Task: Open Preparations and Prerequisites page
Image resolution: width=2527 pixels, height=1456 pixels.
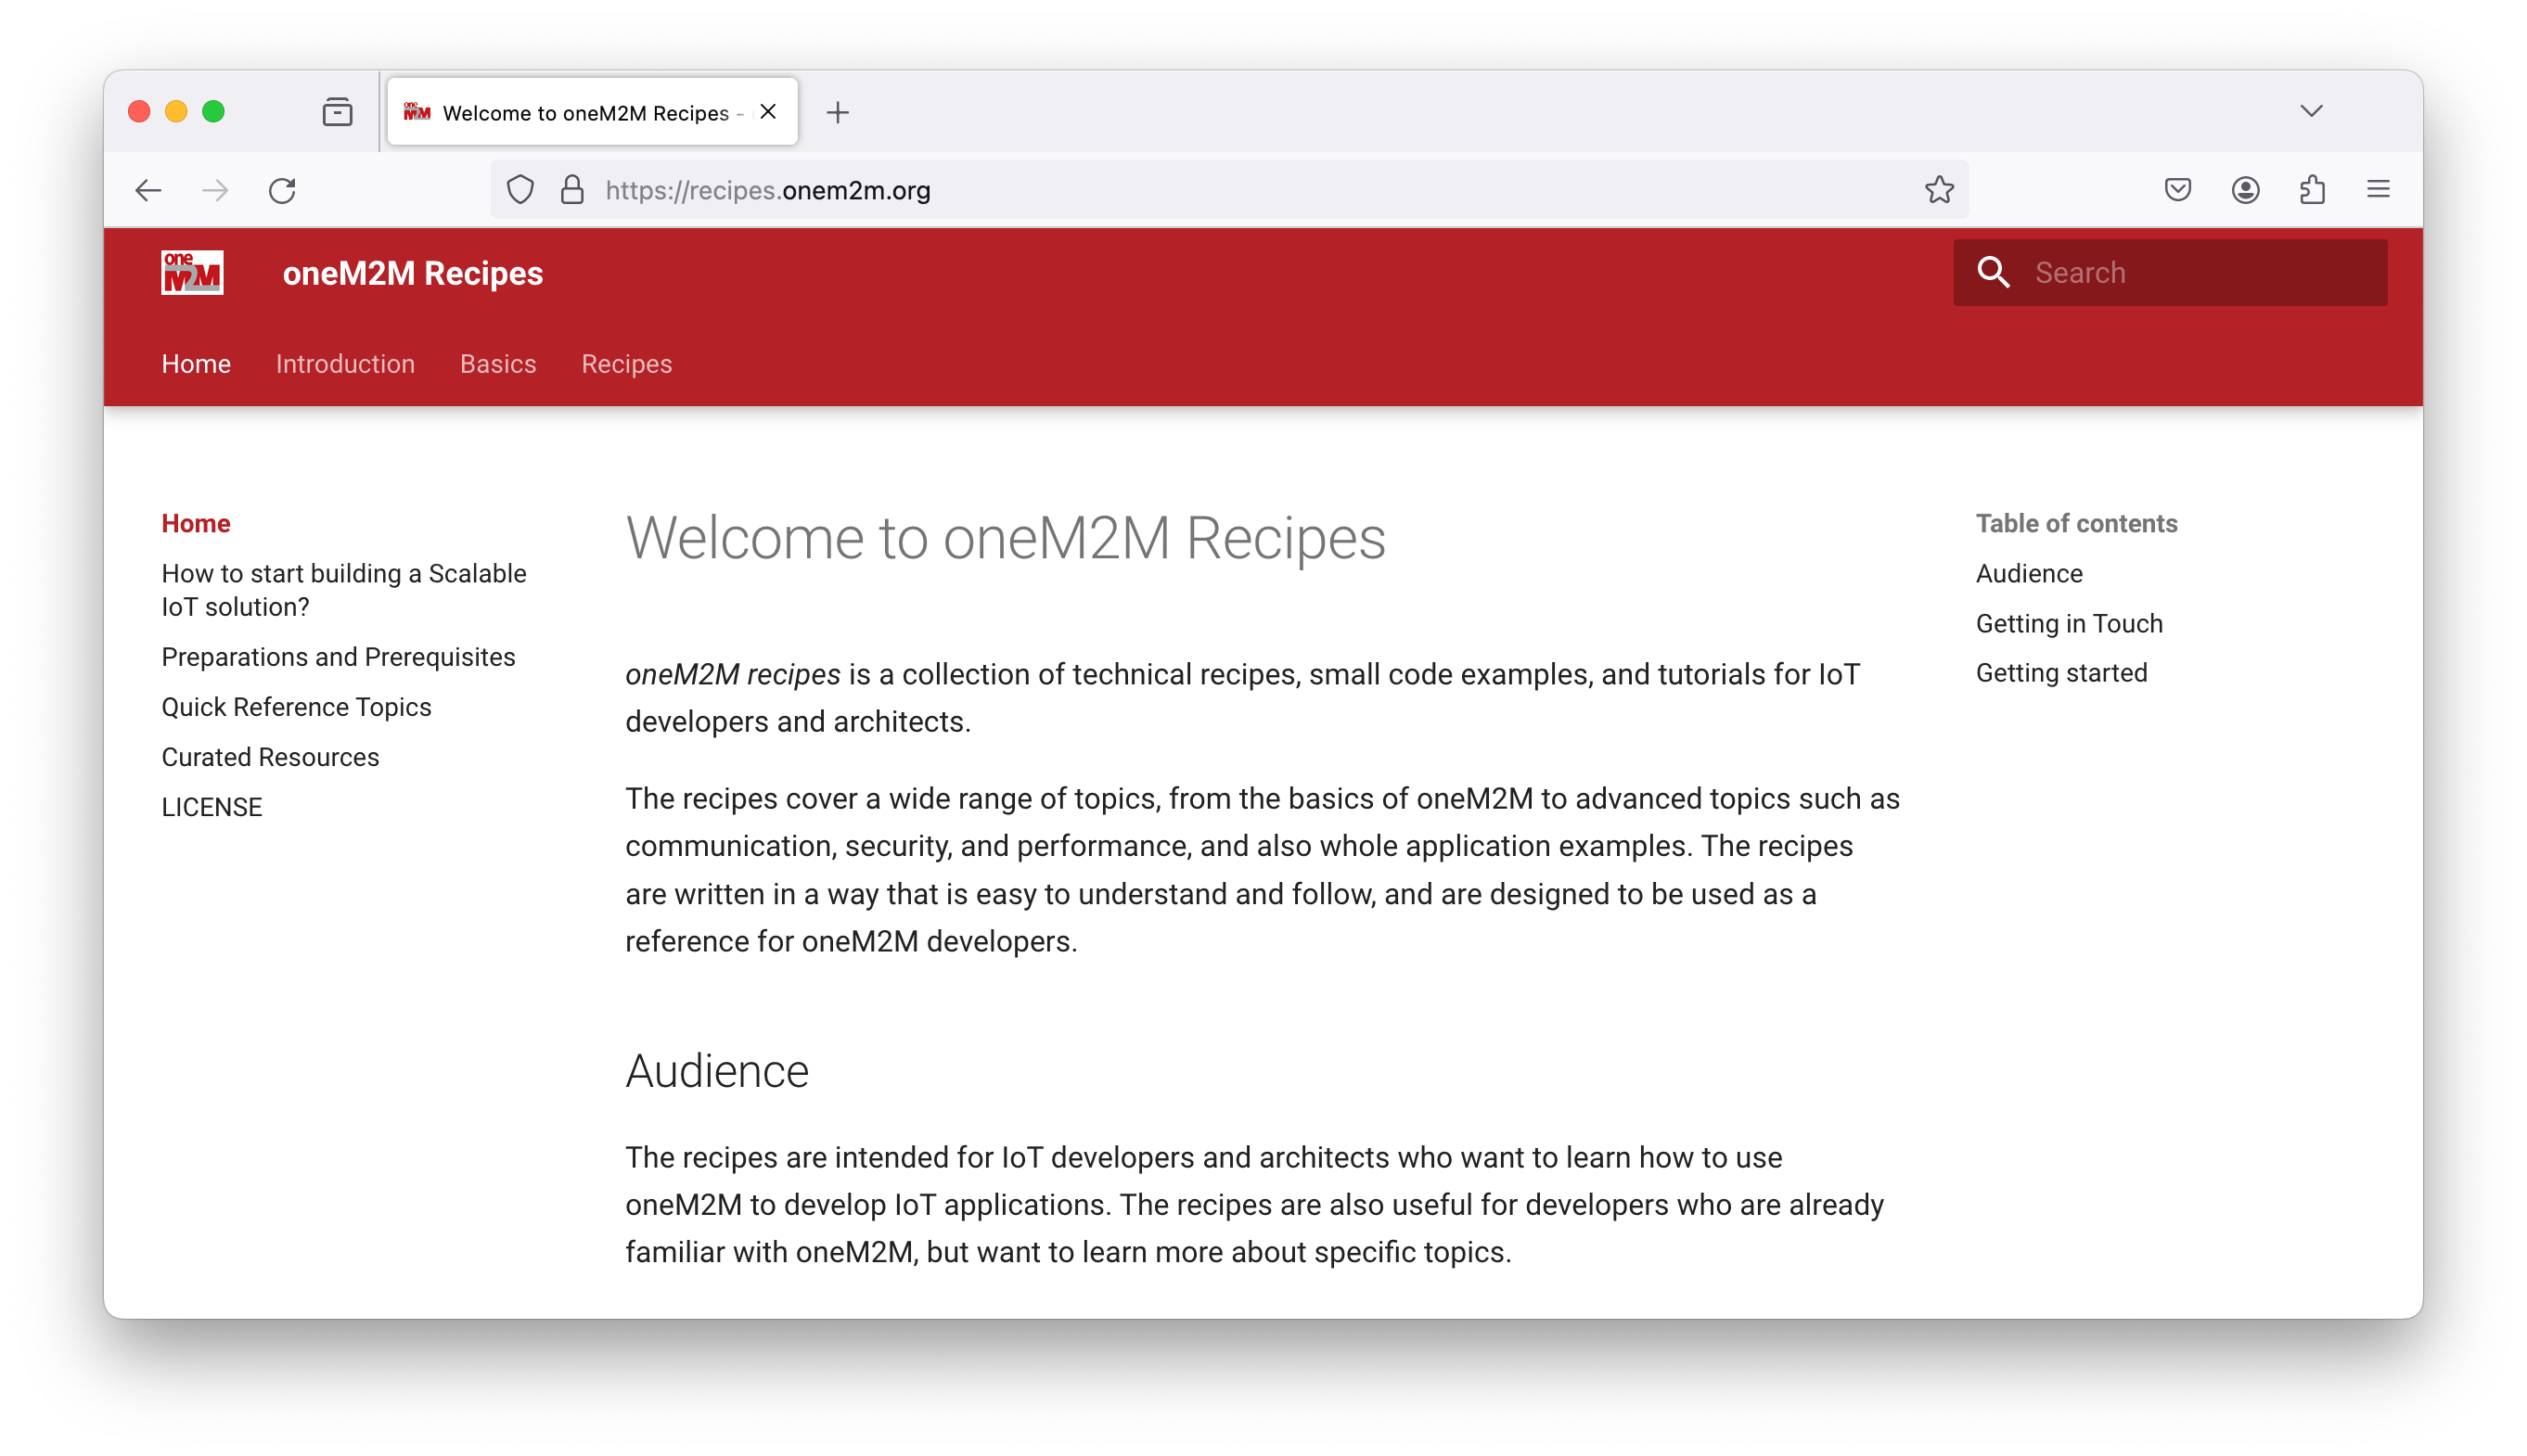Action: pyautogui.click(x=338, y=657)
